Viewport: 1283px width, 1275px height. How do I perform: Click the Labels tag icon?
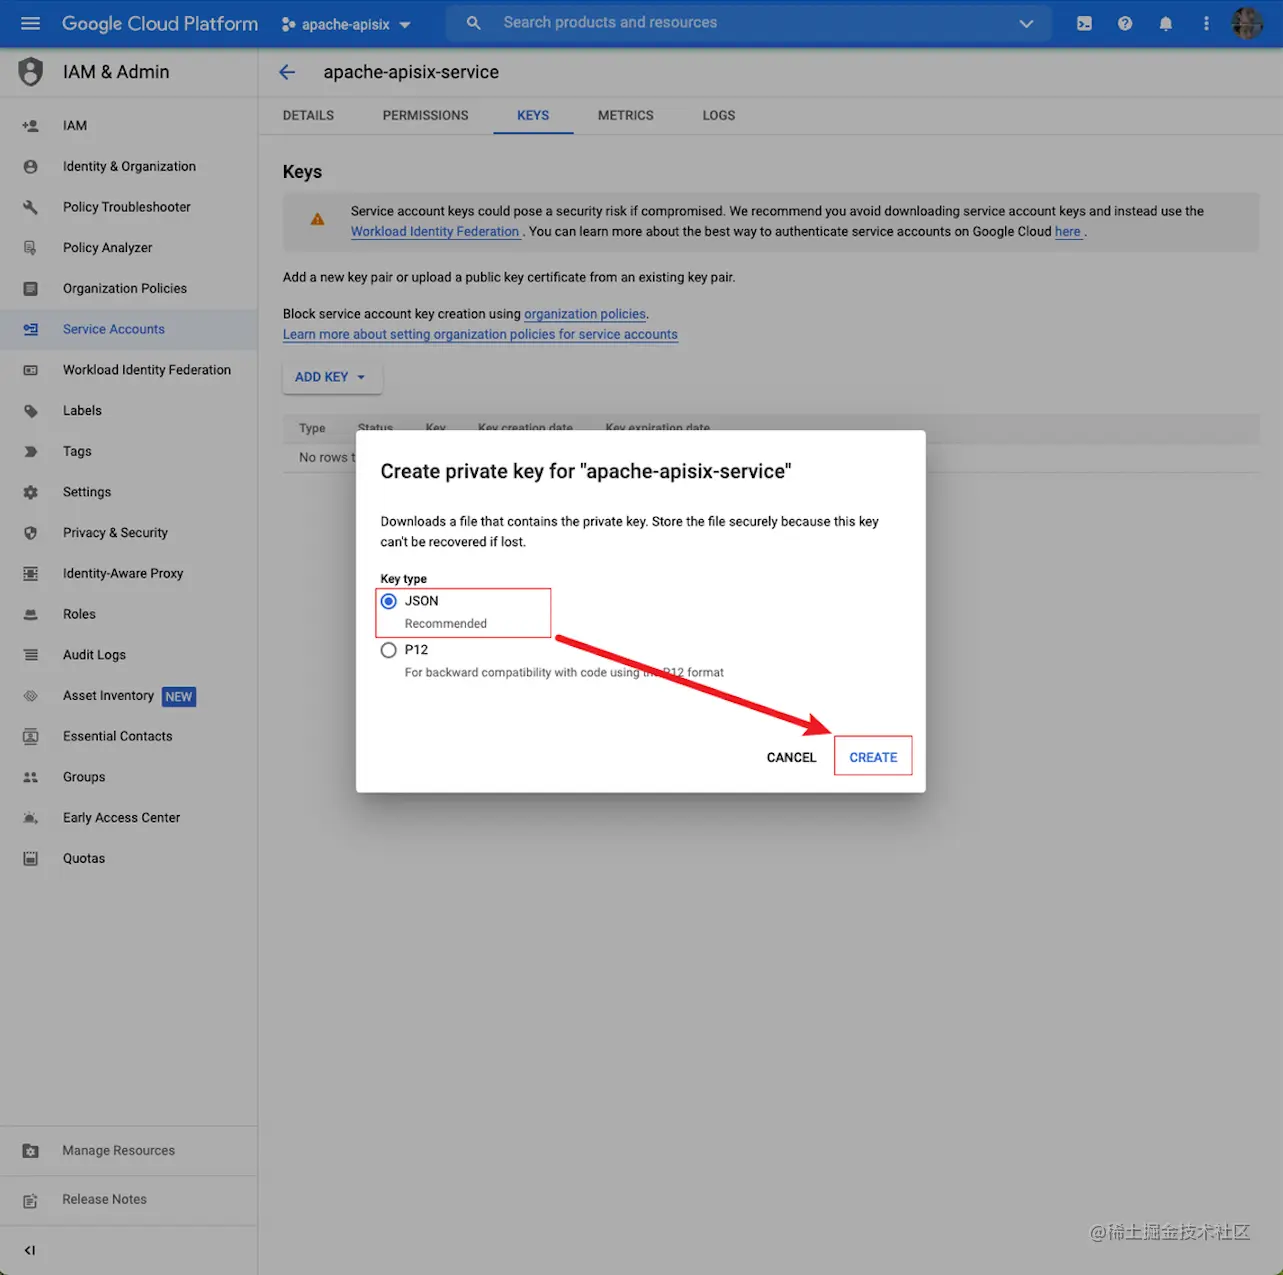point(31,411)
